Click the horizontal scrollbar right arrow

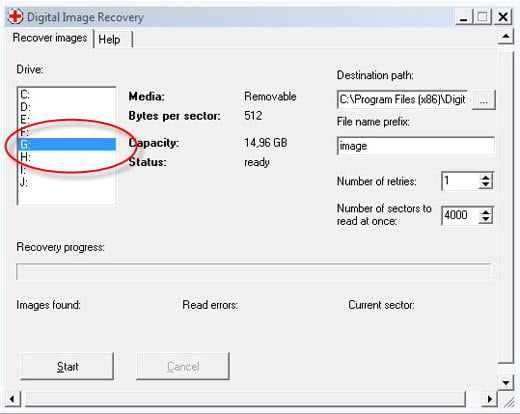click(489, 398)
